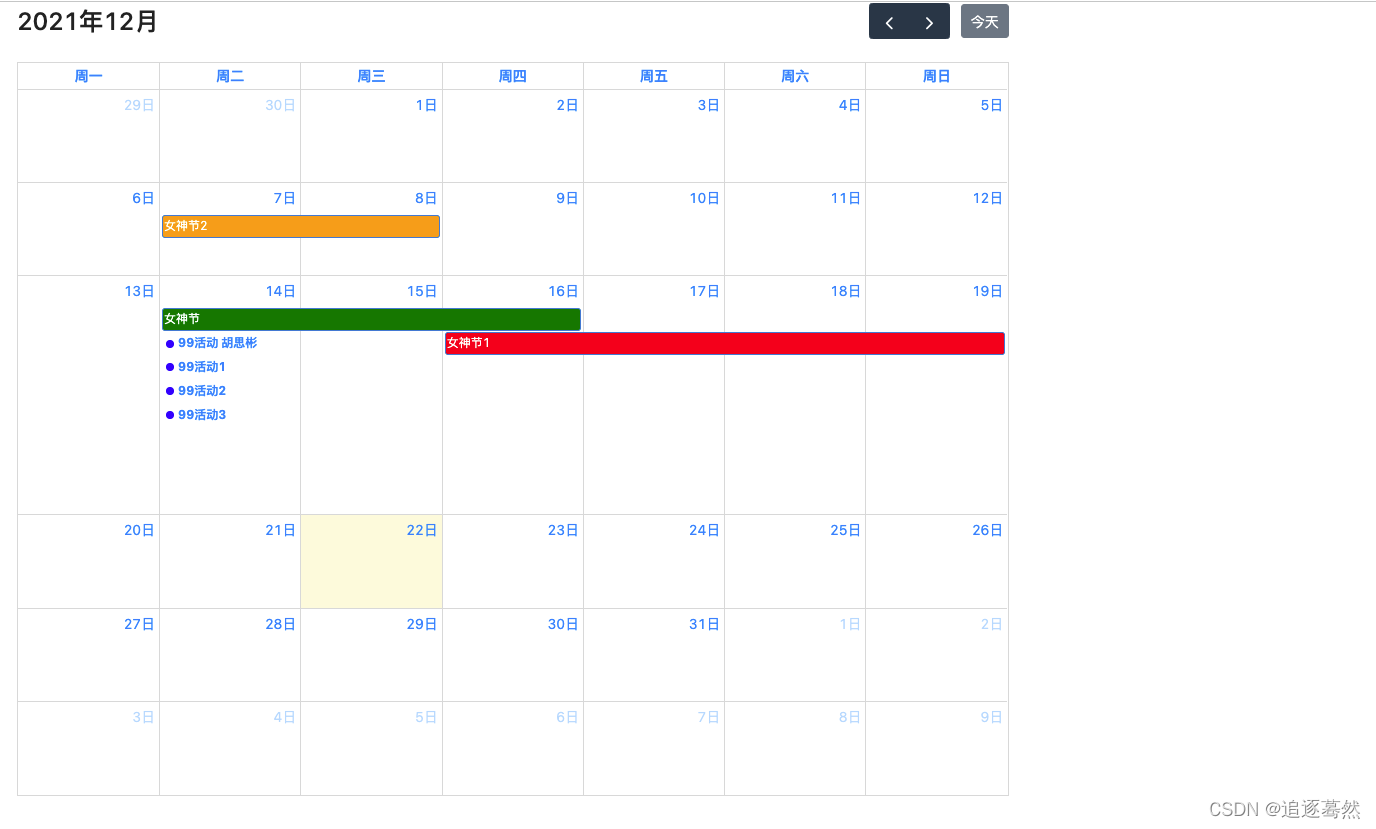
Task: Click the 周四 column header
Action: pyautogui.click(x=512, y=76)
